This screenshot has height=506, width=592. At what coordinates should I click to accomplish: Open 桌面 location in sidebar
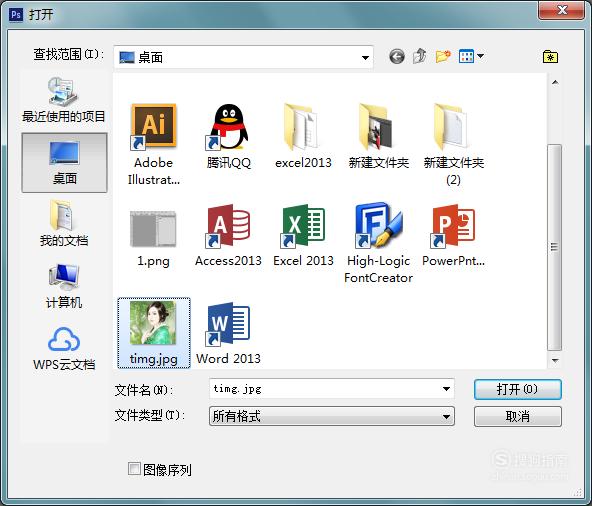click(x=64, y=162)
